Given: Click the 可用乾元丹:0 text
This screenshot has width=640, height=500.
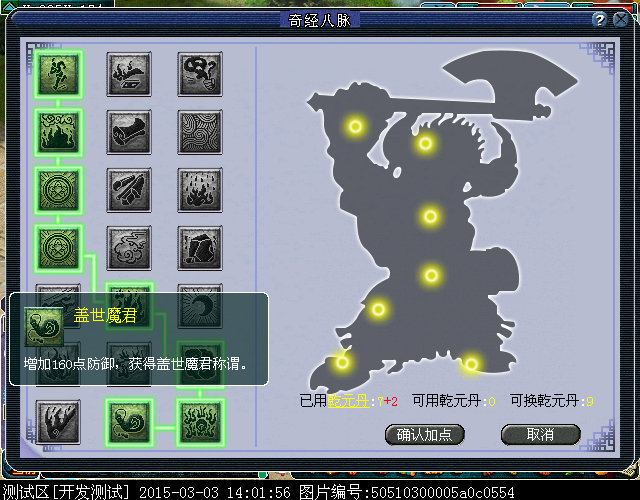Looking at the screenshot, I should coord(453,401).
